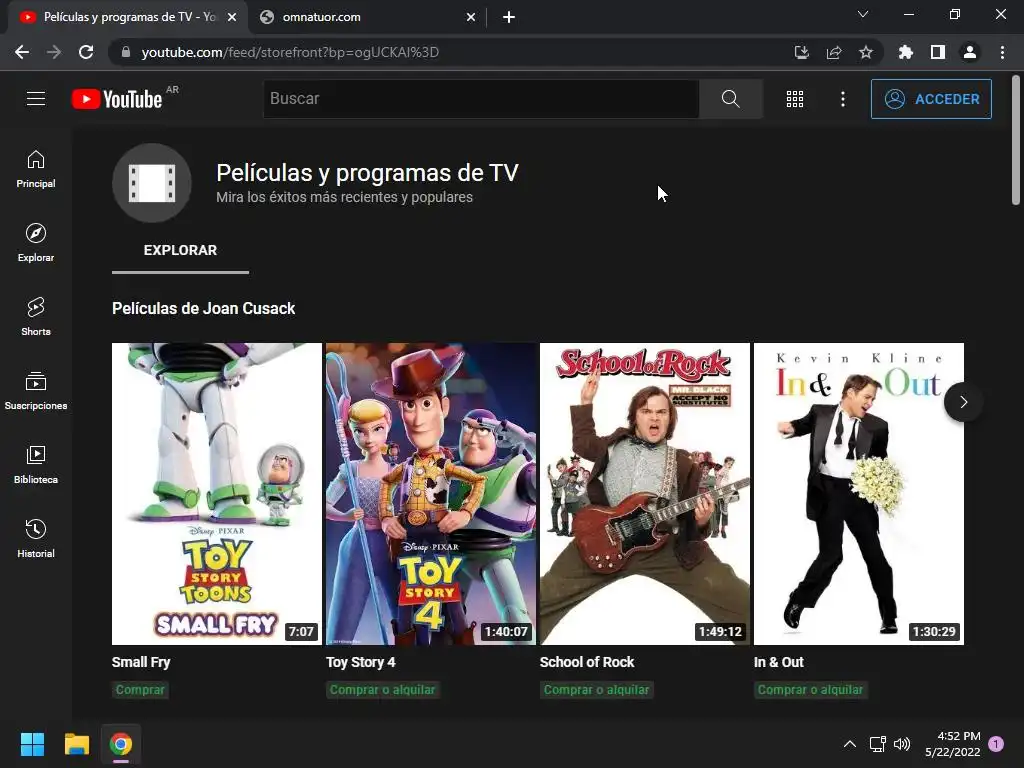Open Biblioteca in sidebar
The image size is (1024, 768).
coord(36,464)
